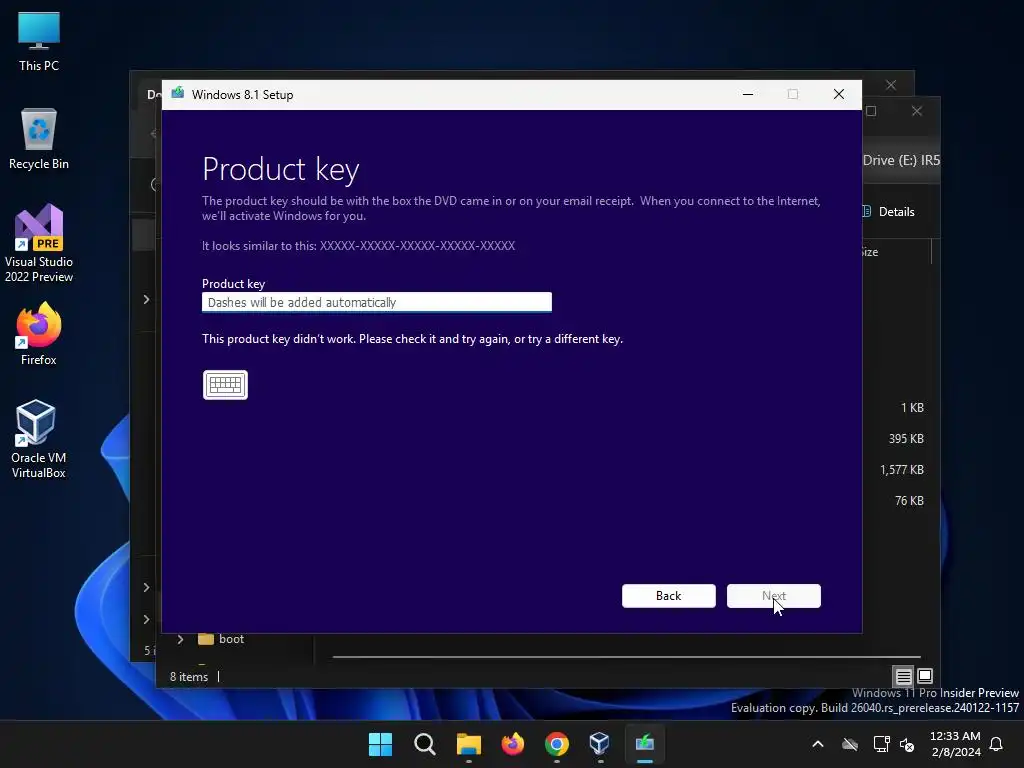
Task: Open This PC desktop icon
Action: click(x=39, y=41)
